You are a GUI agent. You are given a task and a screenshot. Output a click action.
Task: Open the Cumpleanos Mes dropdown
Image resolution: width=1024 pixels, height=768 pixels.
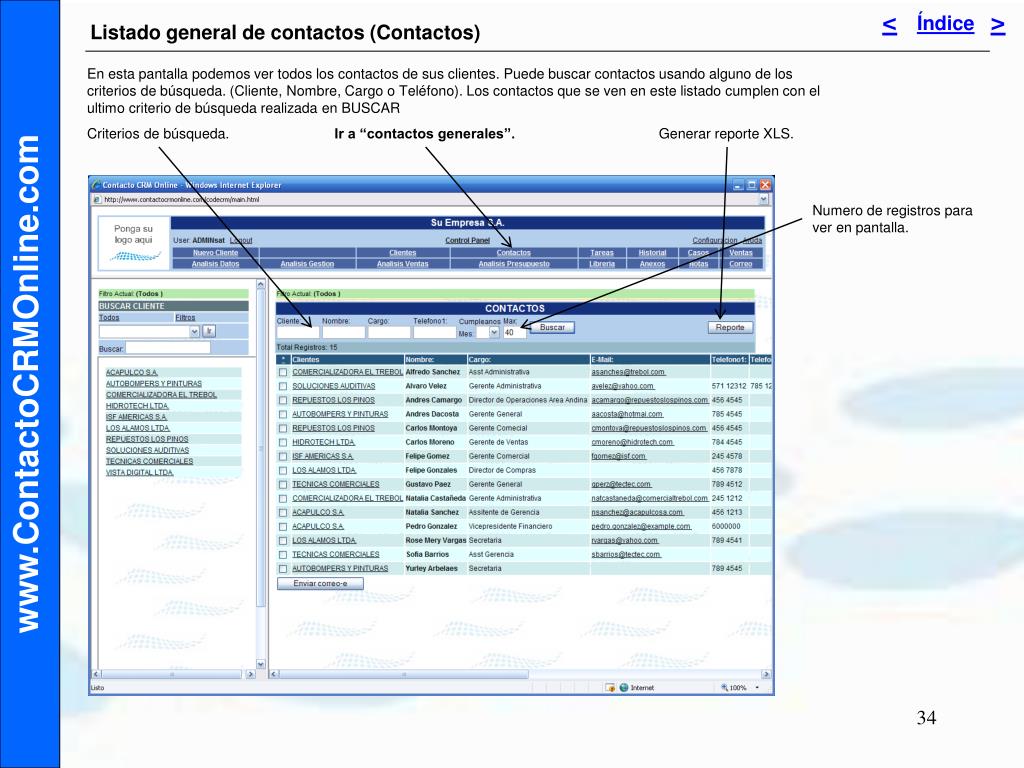494,332
